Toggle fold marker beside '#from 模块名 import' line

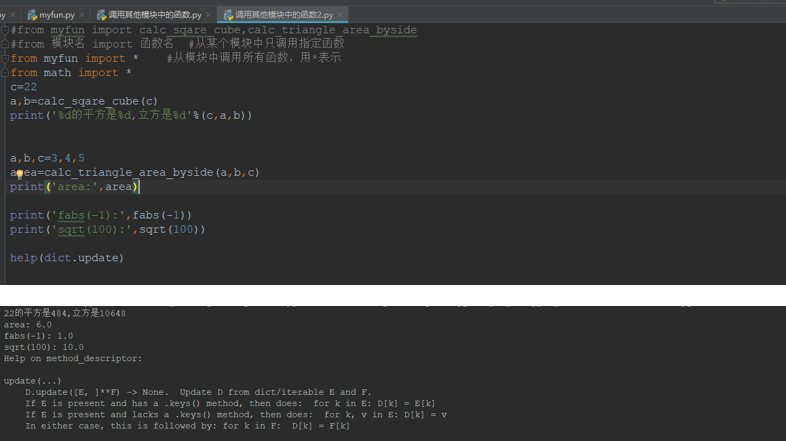point(5,44)
